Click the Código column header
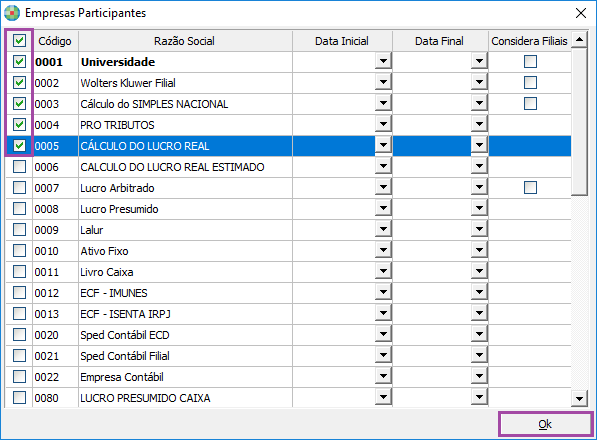597x440 pixels. pos(55,41)
